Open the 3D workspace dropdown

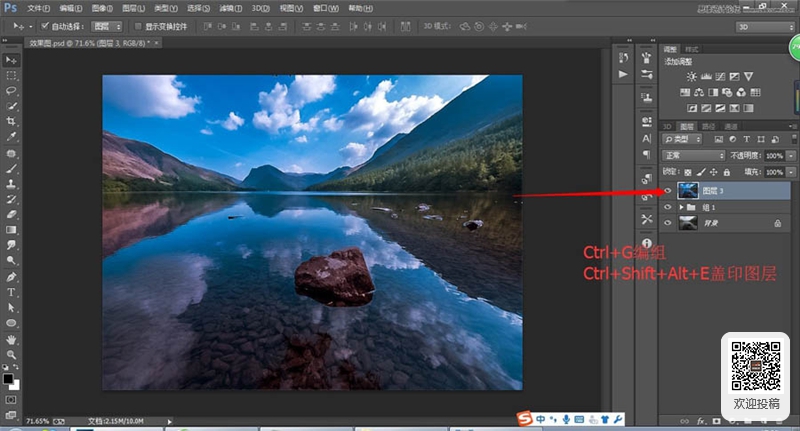coord(765,27)
